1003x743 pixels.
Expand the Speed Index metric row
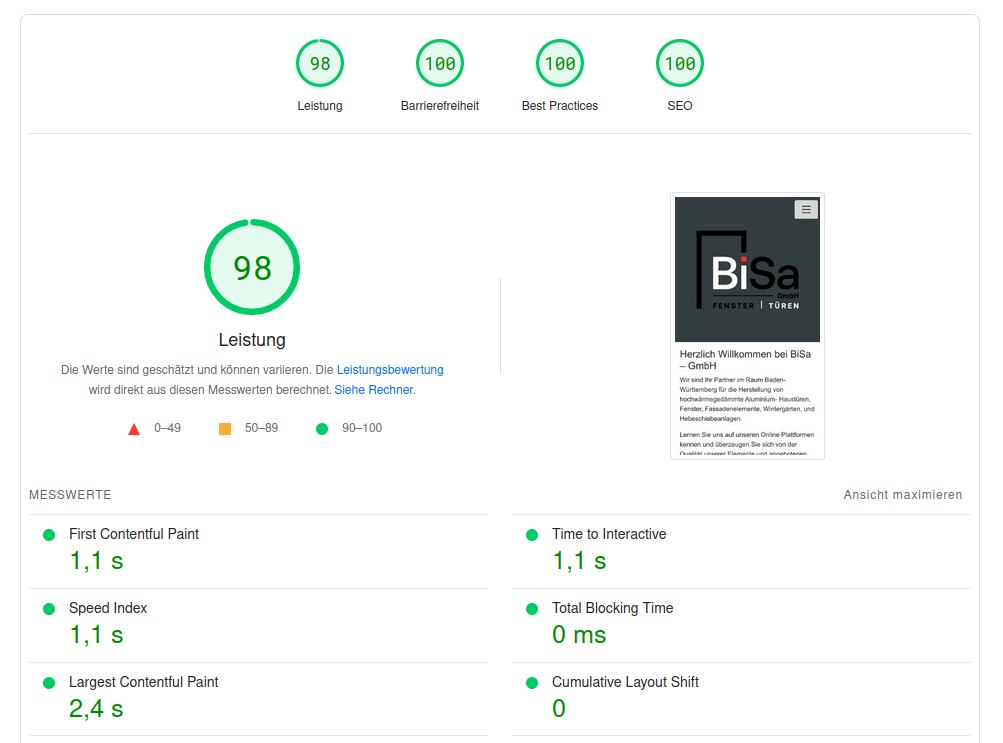point(108,608)
